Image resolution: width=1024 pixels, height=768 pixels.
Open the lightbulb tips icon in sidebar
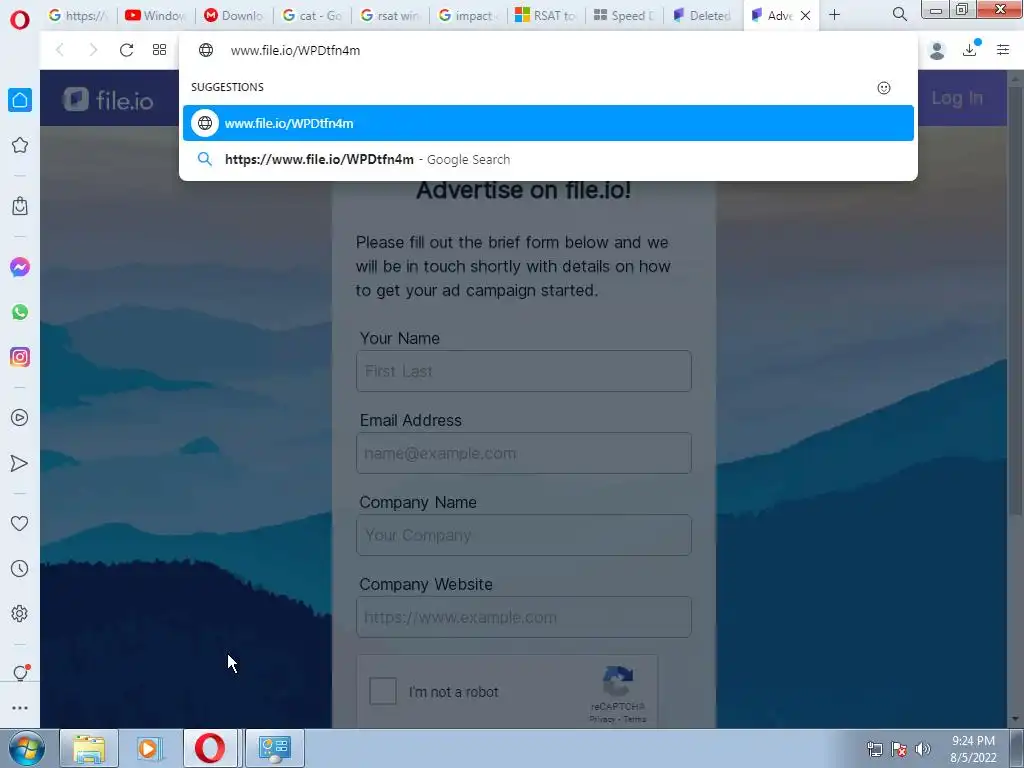point(20,673)
